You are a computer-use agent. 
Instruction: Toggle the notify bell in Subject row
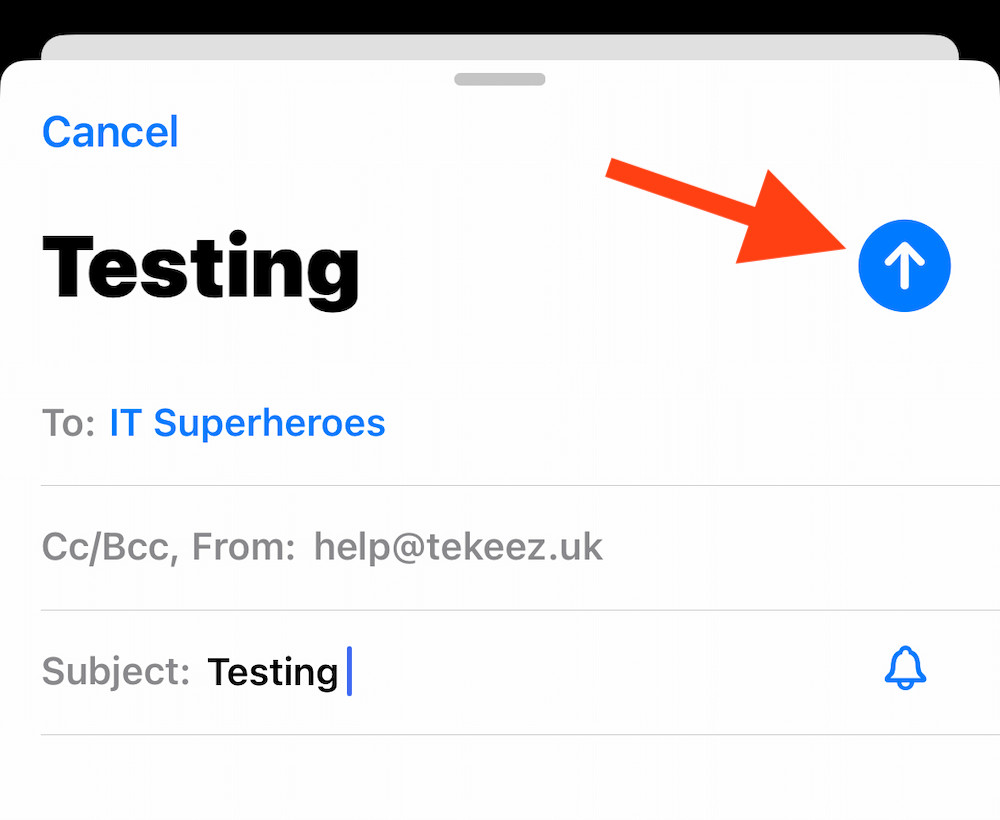(905, 669)
